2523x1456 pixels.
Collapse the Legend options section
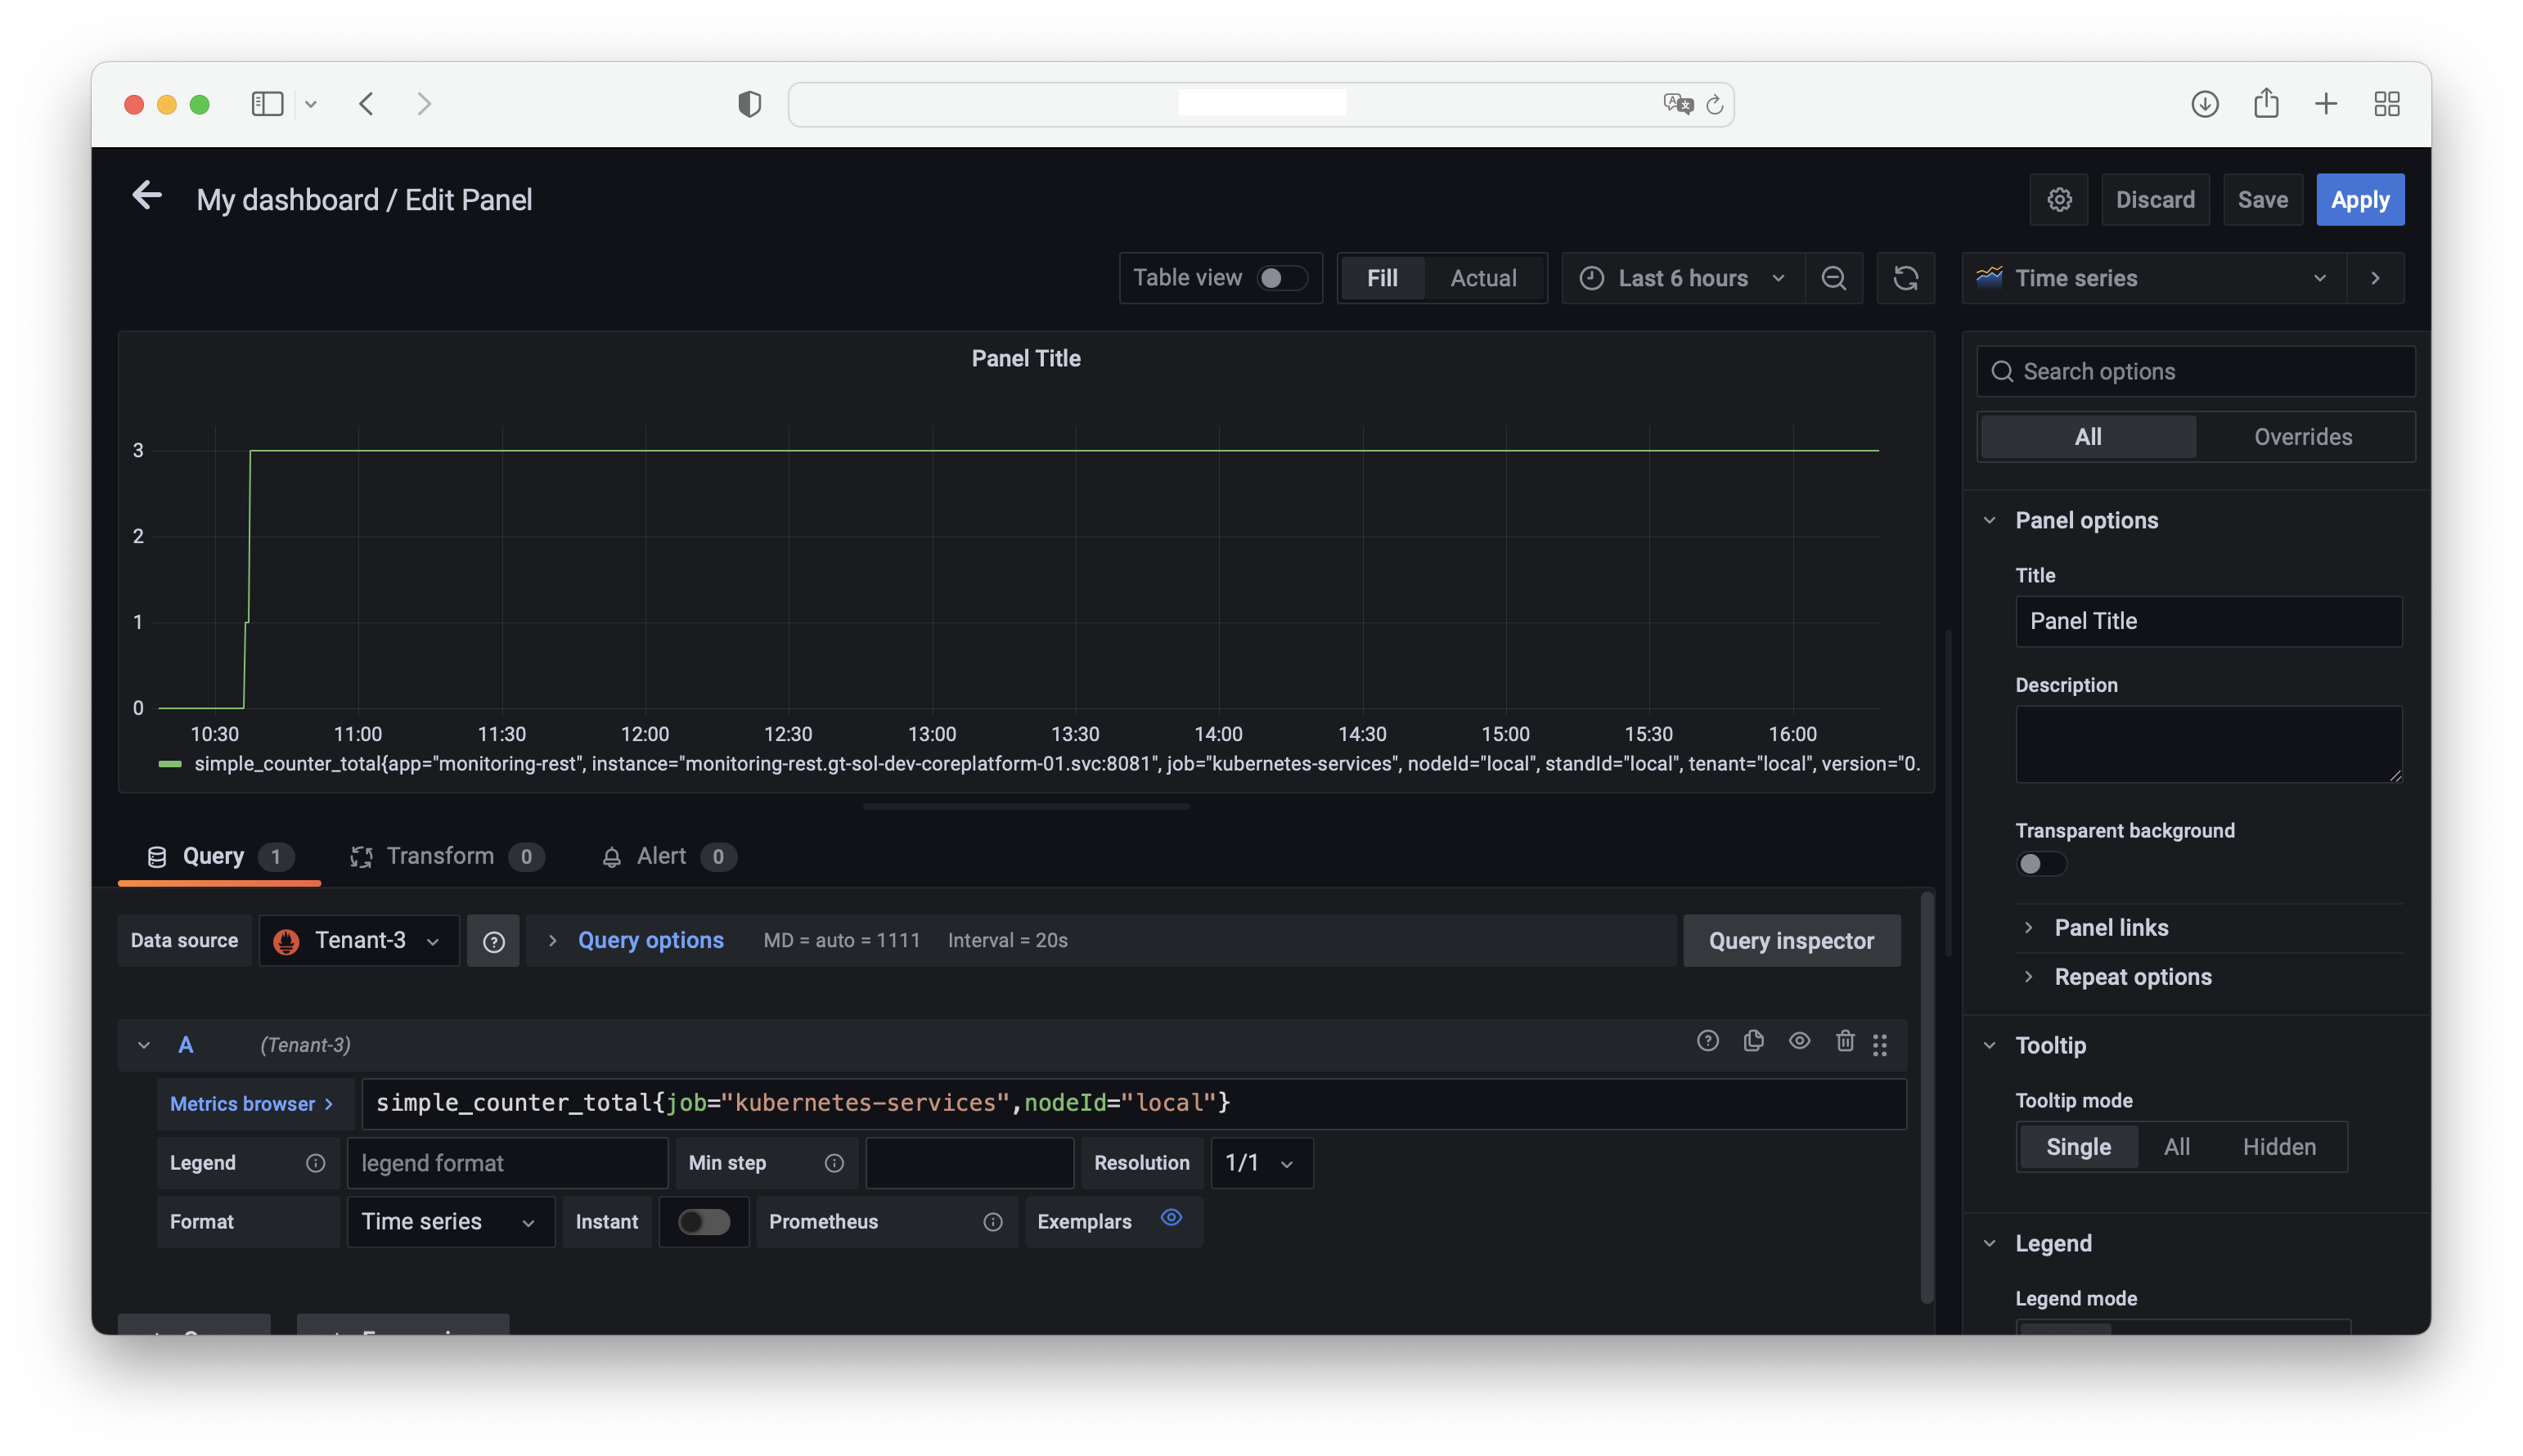pyautogui.click(x=2053, y=1244)
